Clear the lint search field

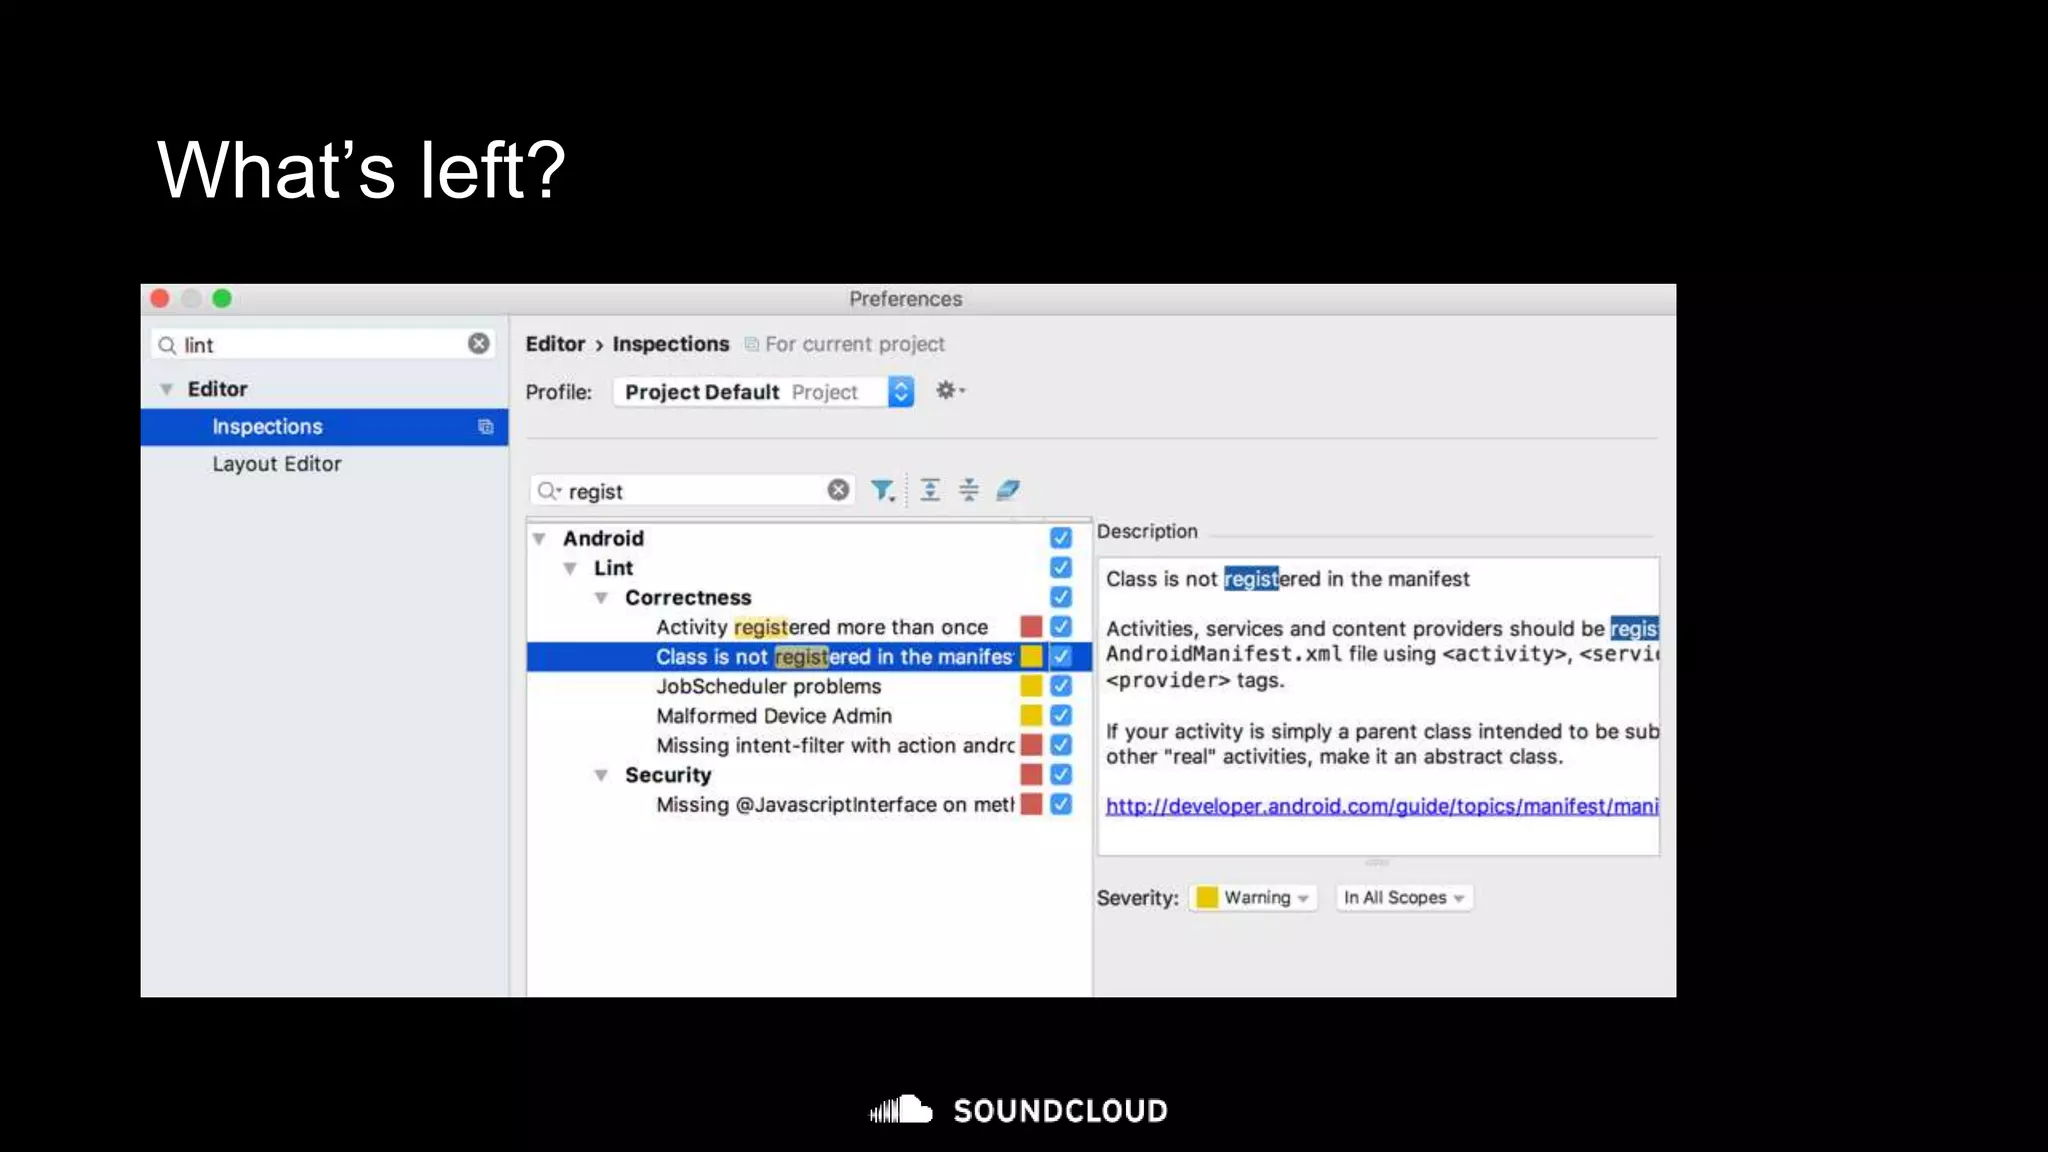479,344
